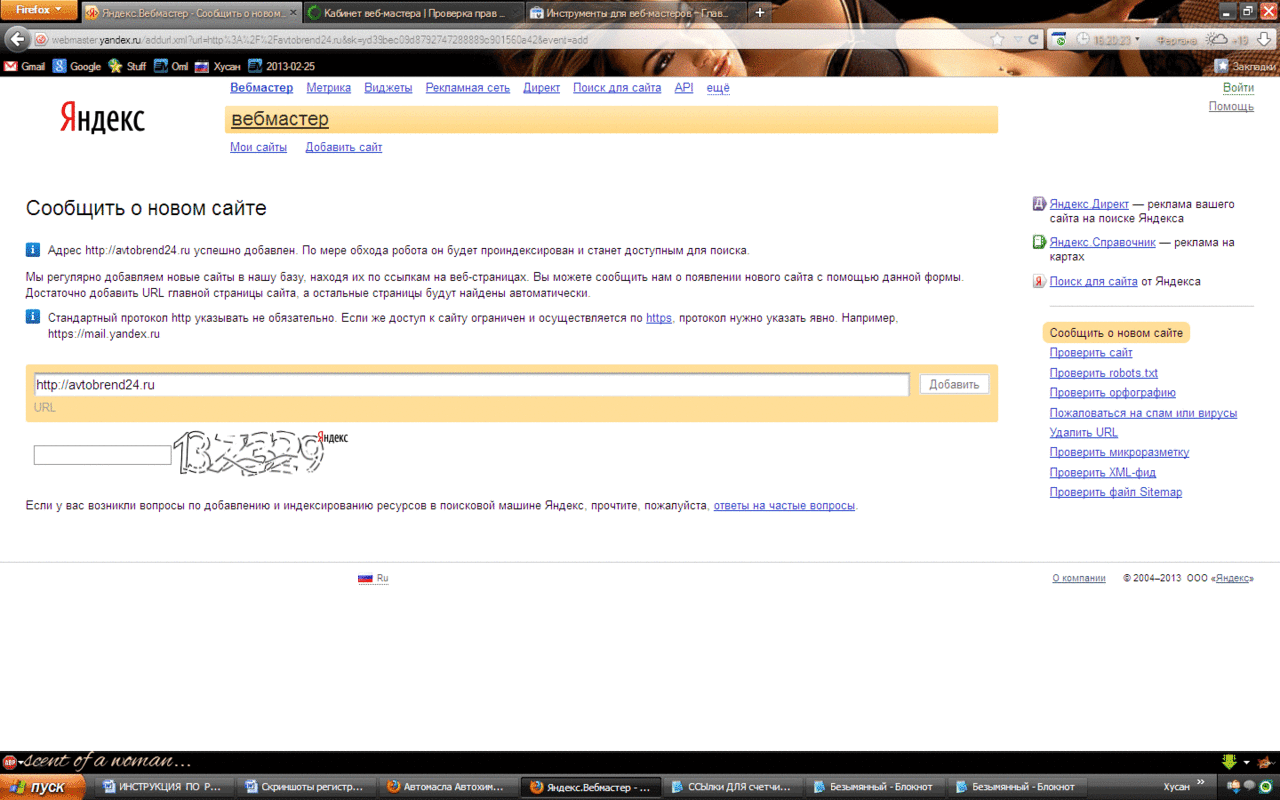Viewport: 1280px width, 800px height.
Task: Switch to Инструменты для веб-мастеров tab
Action: click(635, 13)
